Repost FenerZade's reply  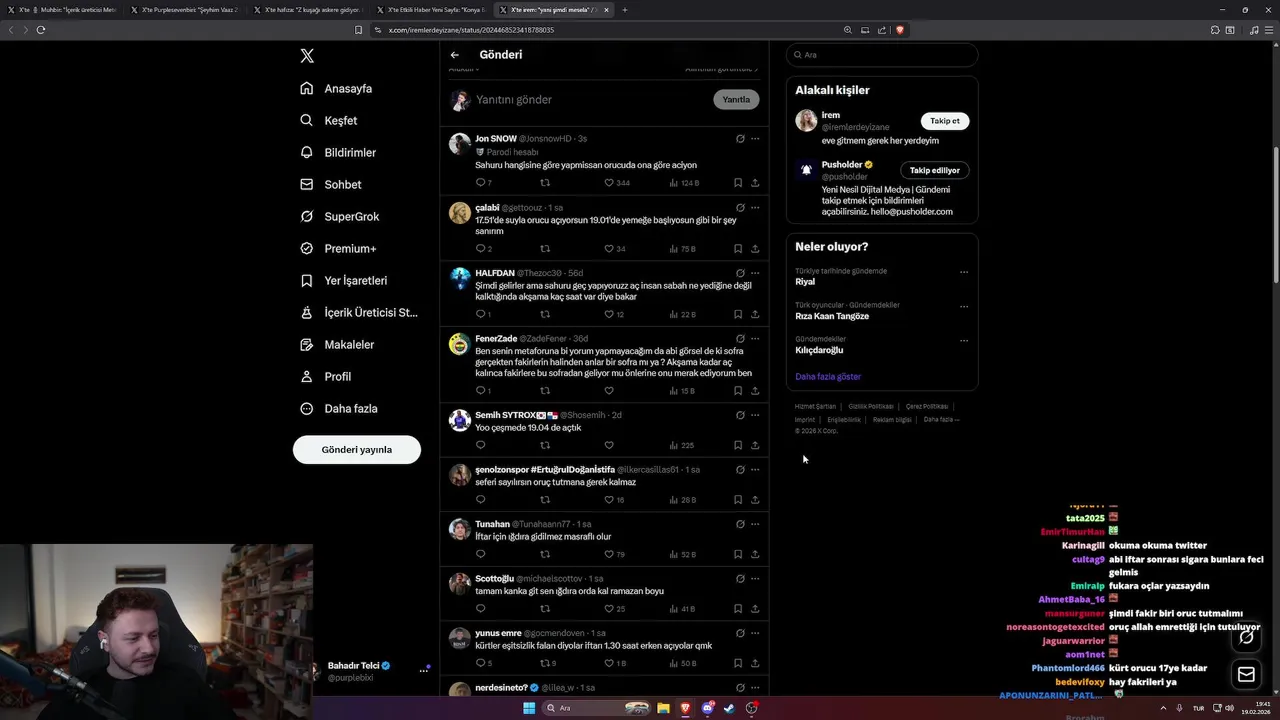[545, 390]
